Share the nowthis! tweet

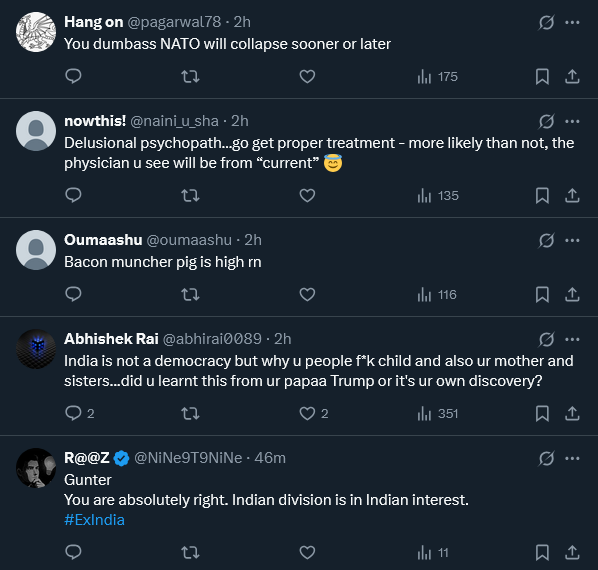point(572,195)
